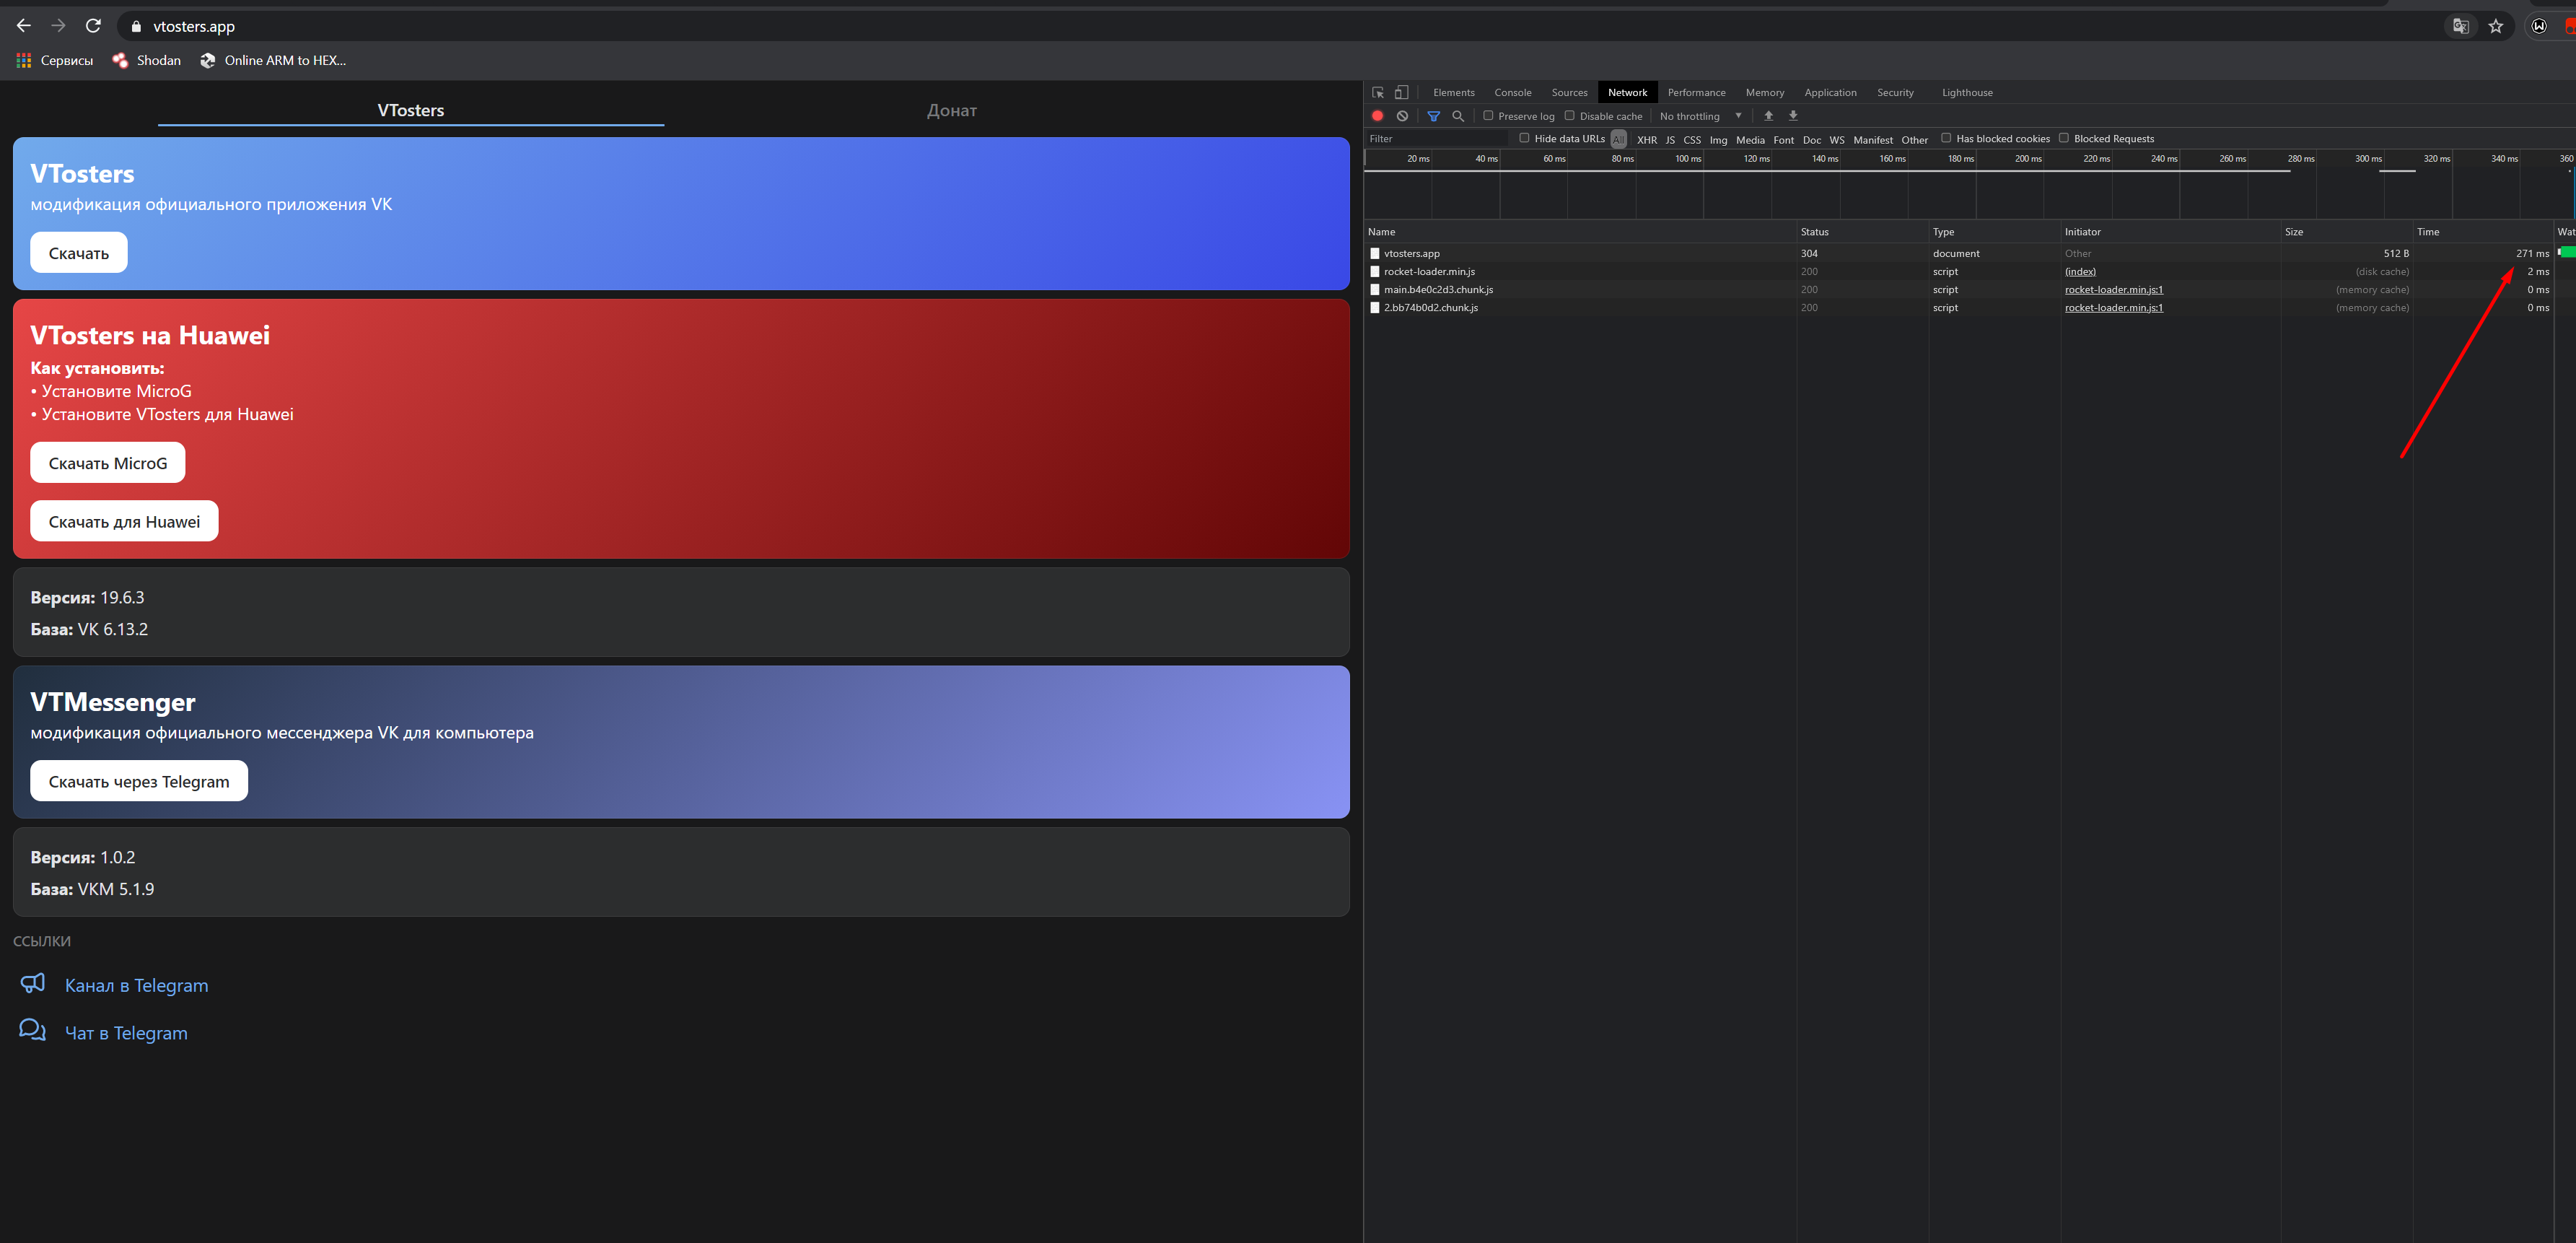Activate the inspect element picker icon

coord(1378,92)
